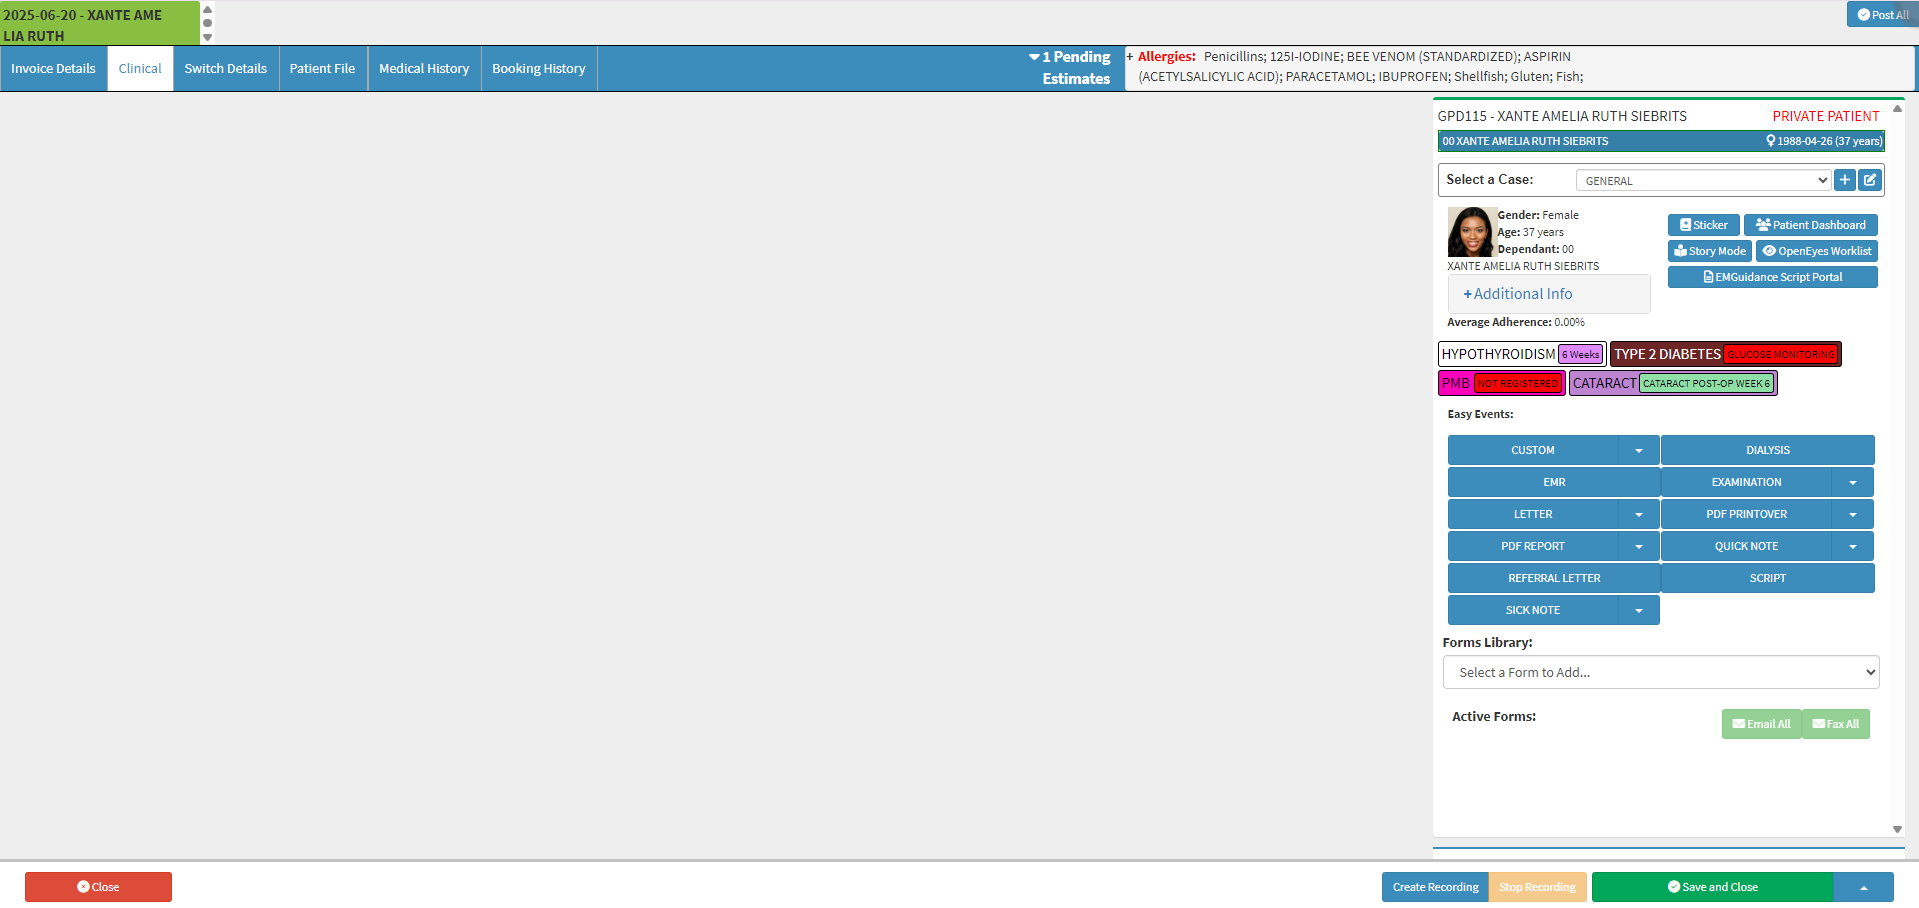The height and width of the screenshot is (908, 1919).
Task: Click Stop Recording
Action: (x=1537, y=887)
